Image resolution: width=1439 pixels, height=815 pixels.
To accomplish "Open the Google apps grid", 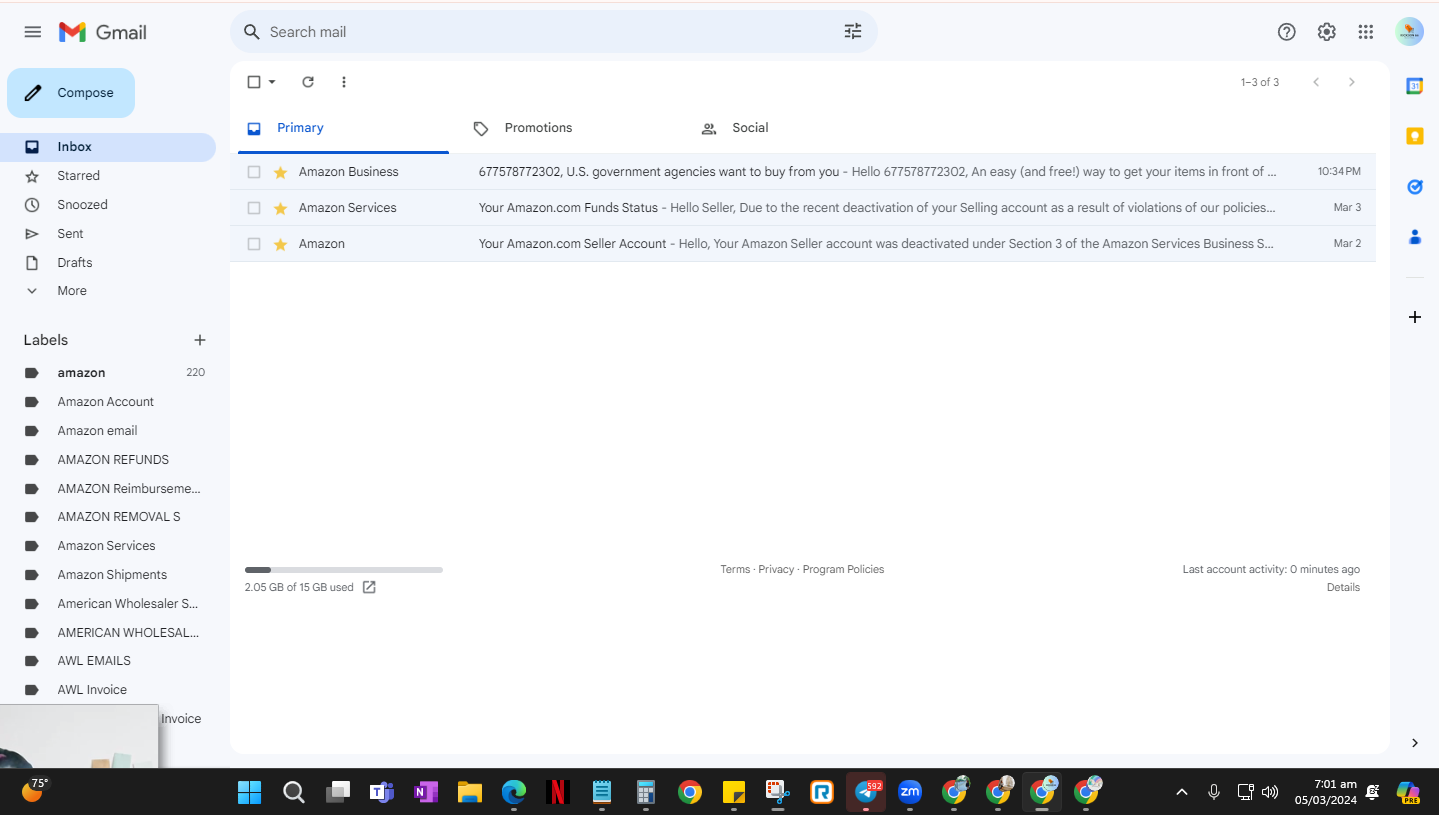I will (1366, 32).
